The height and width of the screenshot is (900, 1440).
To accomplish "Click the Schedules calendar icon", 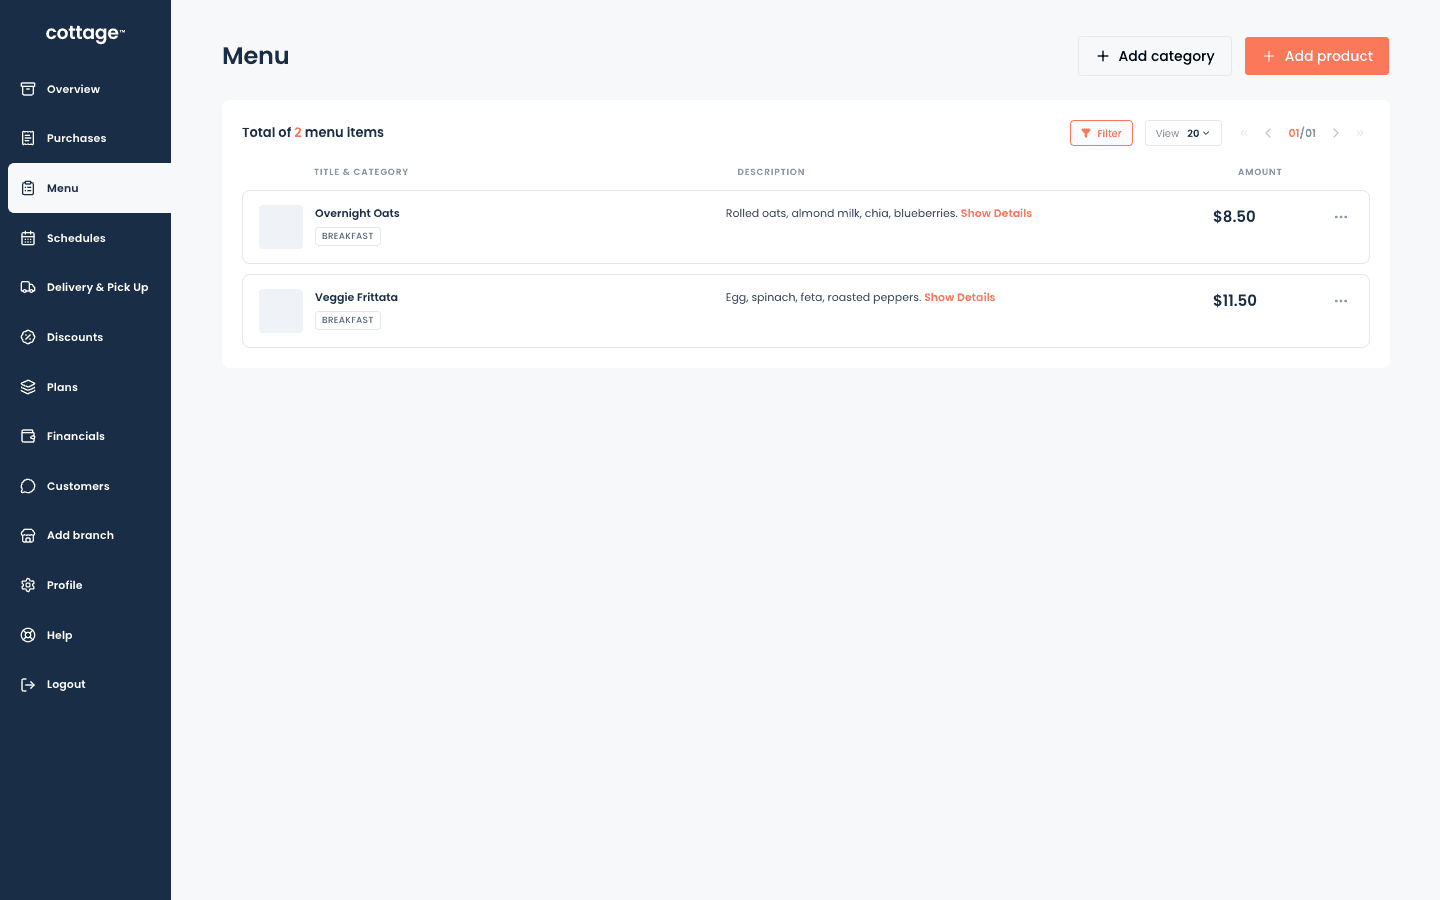I will point(28,238).
